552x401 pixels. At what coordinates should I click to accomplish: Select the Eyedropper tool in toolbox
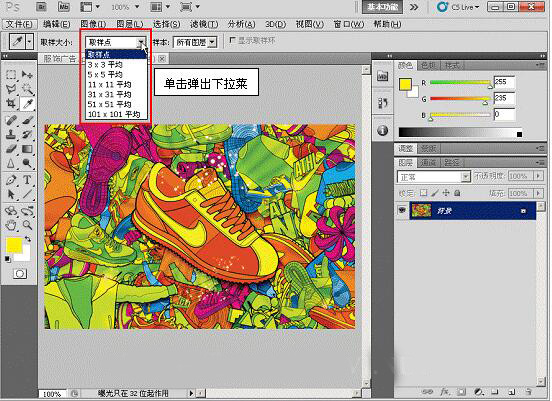pos(27,104)
